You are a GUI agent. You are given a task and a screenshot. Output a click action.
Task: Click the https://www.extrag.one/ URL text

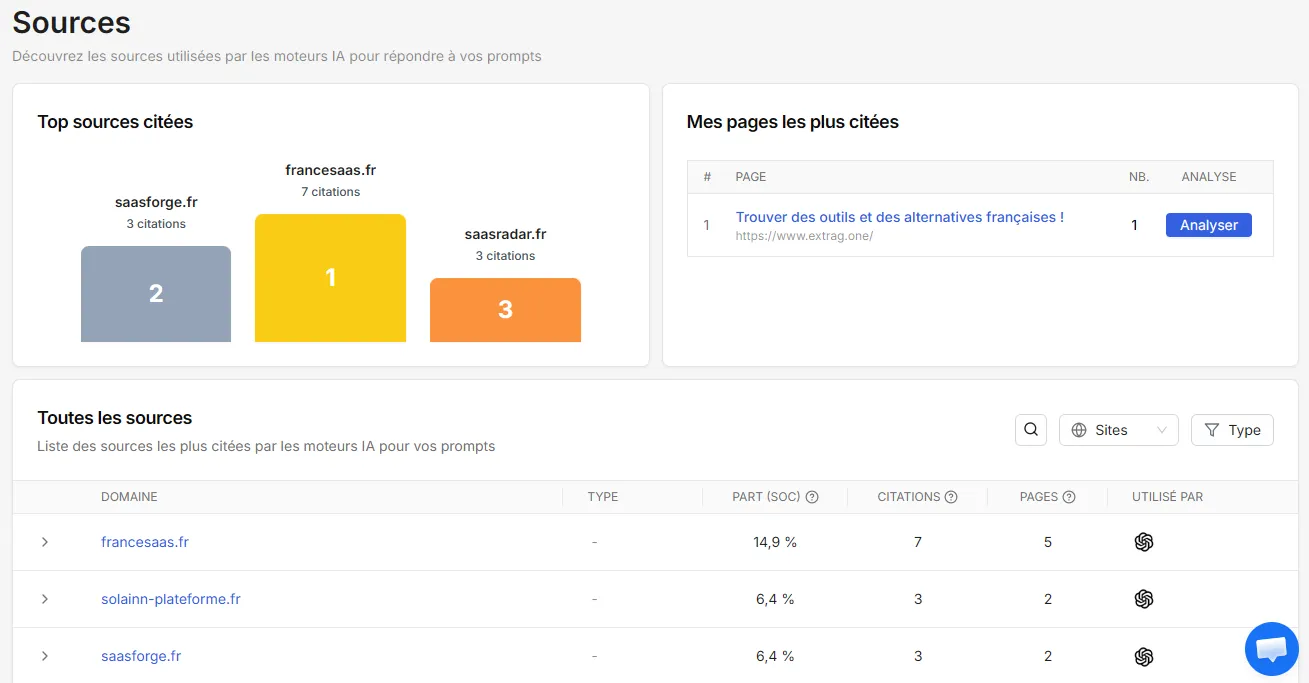804,236
